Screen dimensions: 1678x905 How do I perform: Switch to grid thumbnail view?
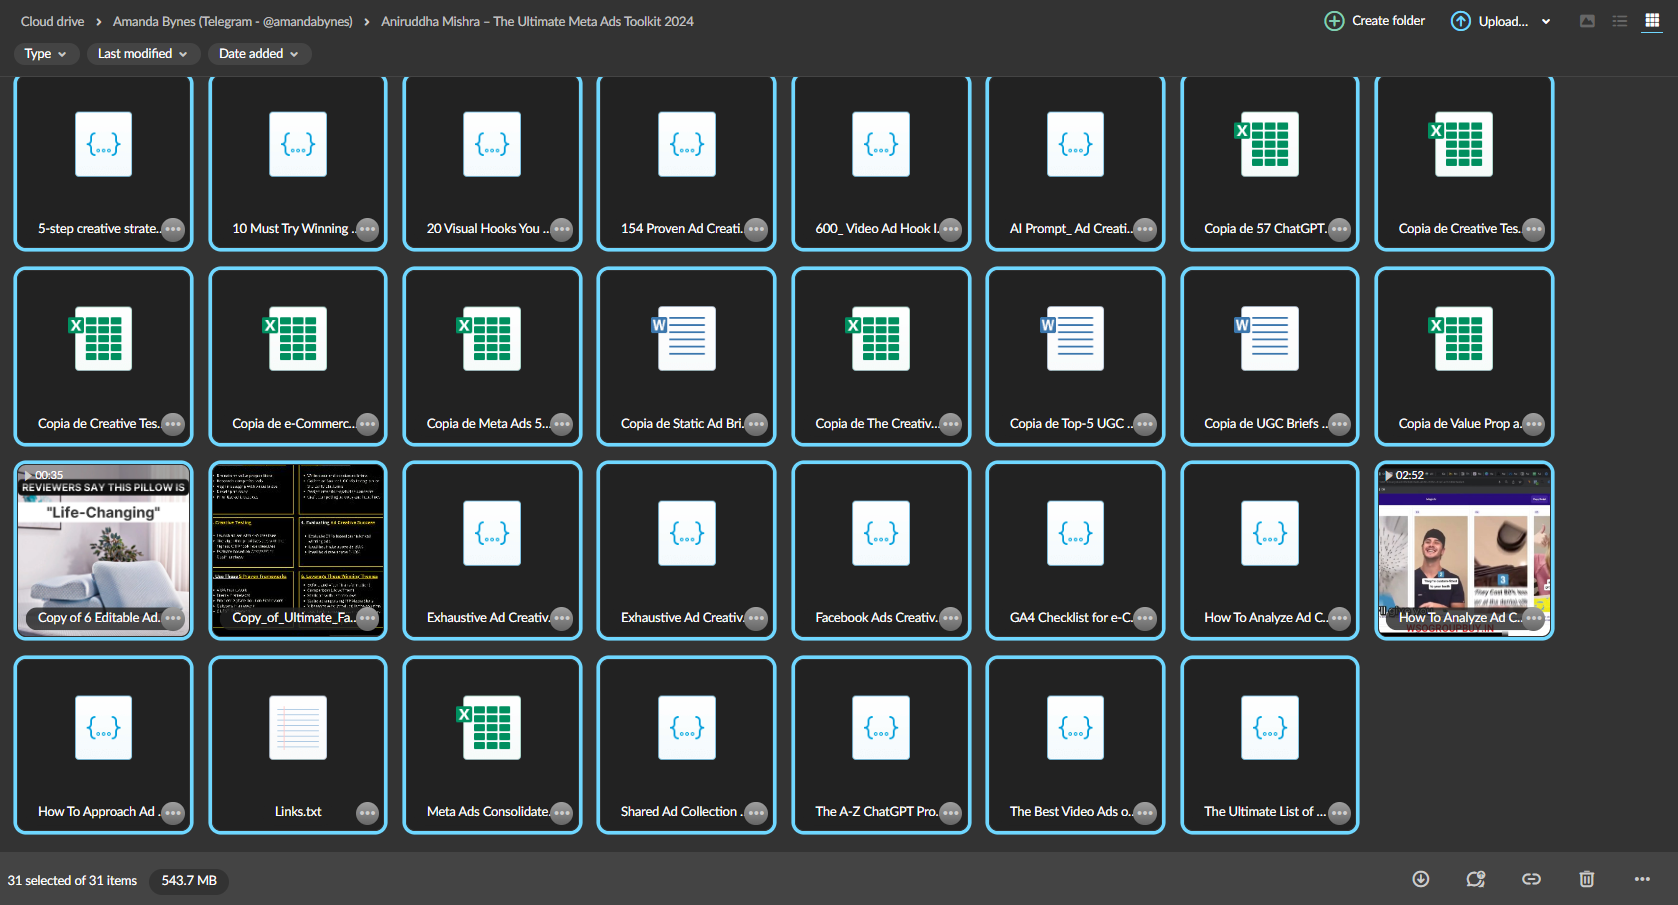coord(1652,21)
